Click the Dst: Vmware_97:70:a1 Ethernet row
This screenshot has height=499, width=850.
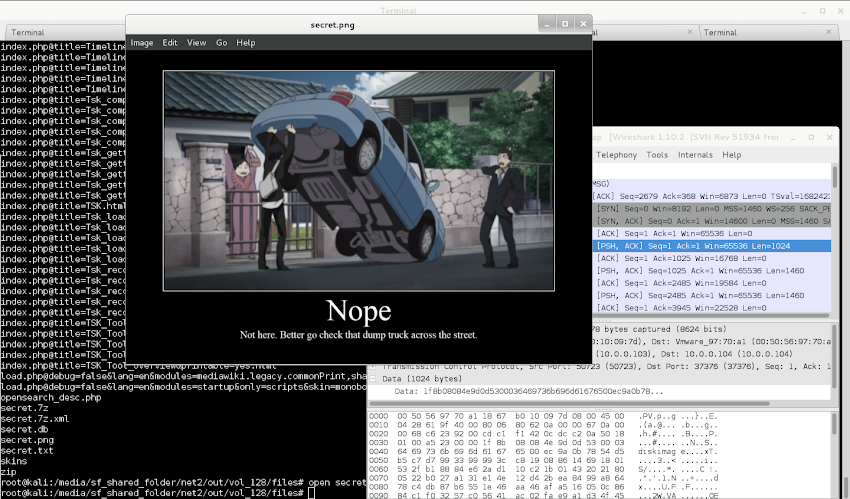pos(711,341)
